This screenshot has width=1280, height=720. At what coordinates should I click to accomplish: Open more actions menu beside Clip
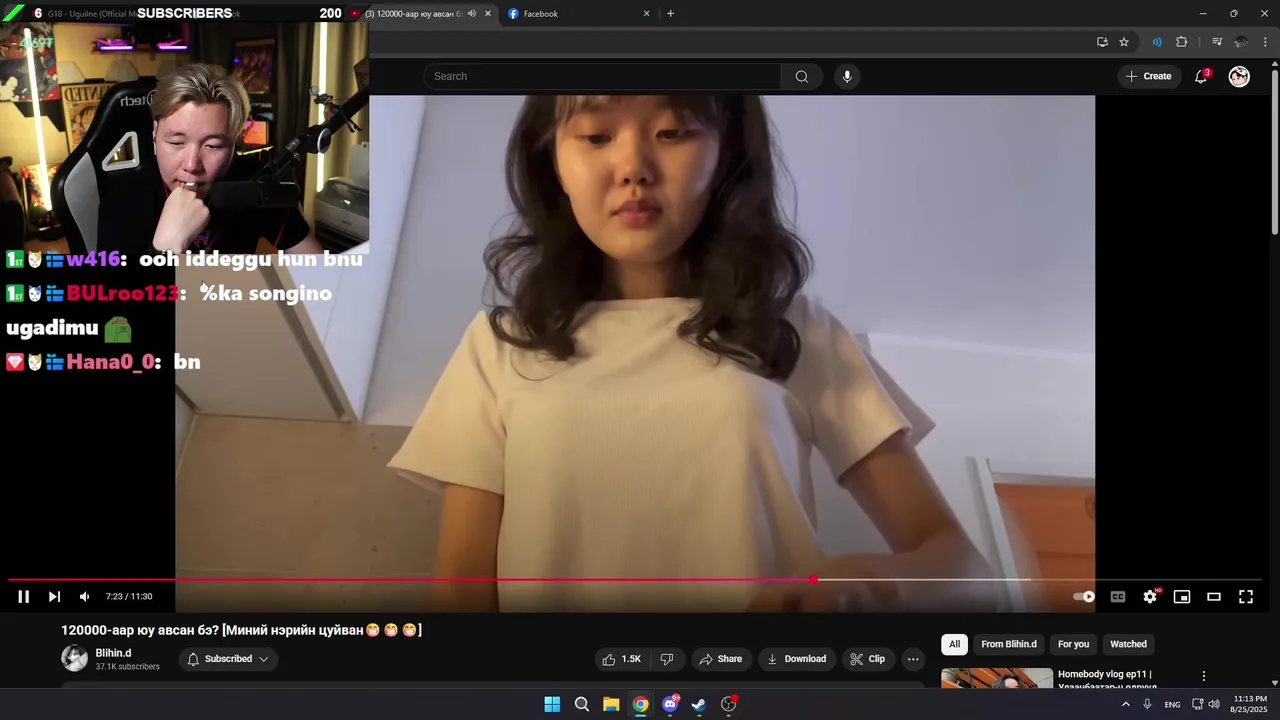(x=913, y=659)
